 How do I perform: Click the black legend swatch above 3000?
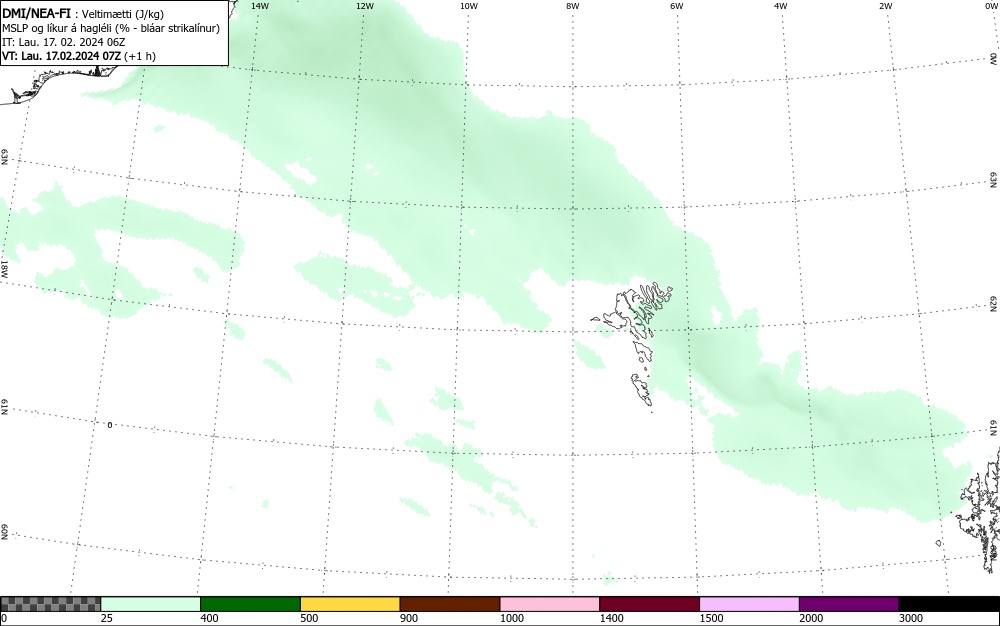coord(949,604)
